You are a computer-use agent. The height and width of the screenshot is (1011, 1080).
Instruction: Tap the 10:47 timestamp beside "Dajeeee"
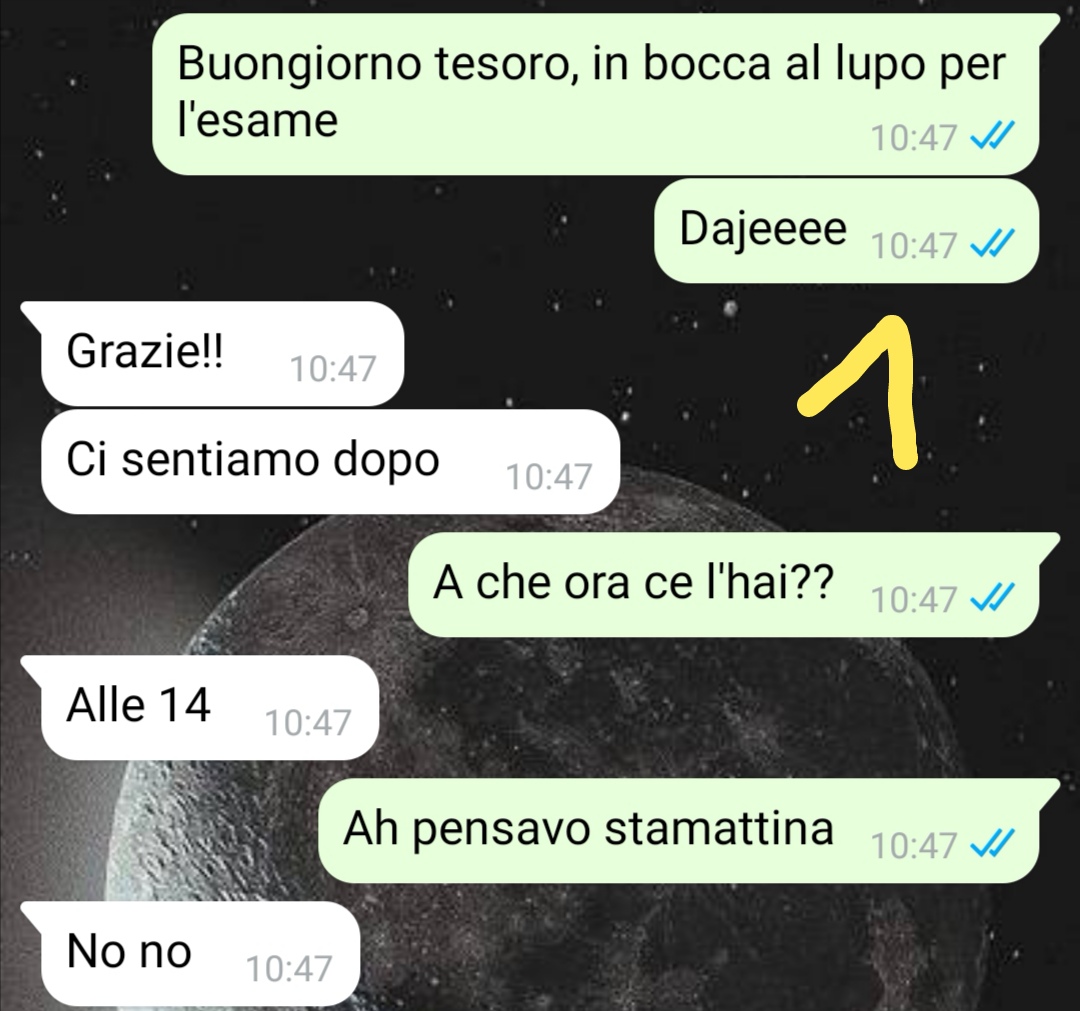click(x=914, y=246)
